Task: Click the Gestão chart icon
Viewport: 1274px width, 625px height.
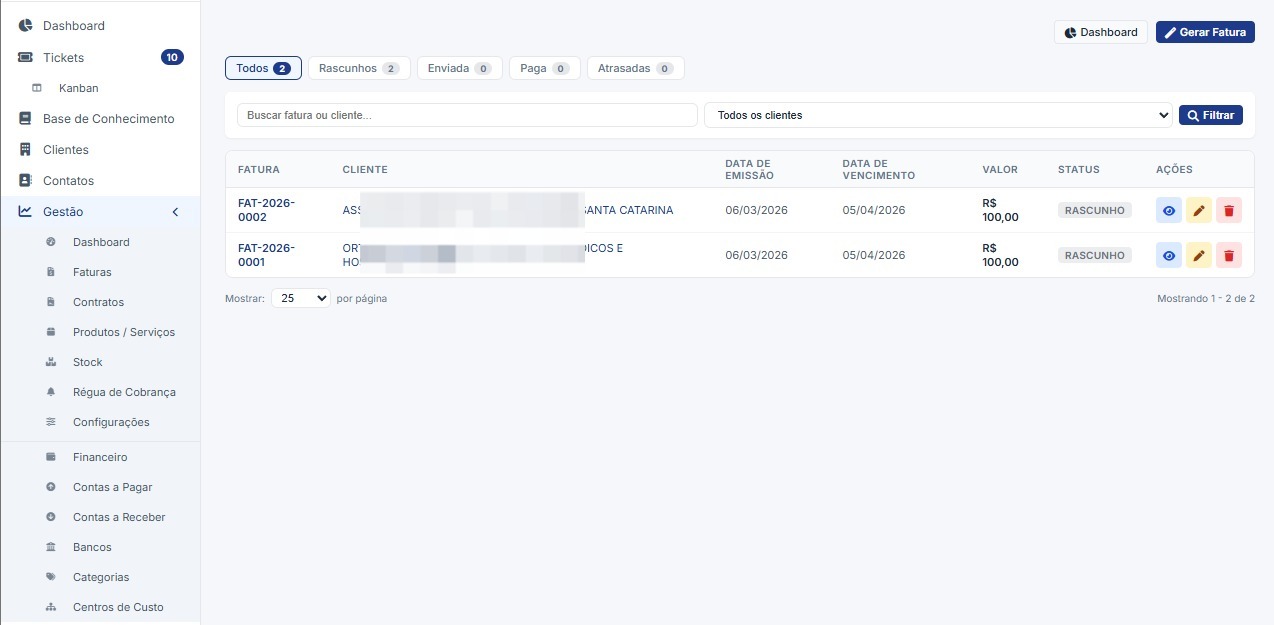Action: [25, 211]
